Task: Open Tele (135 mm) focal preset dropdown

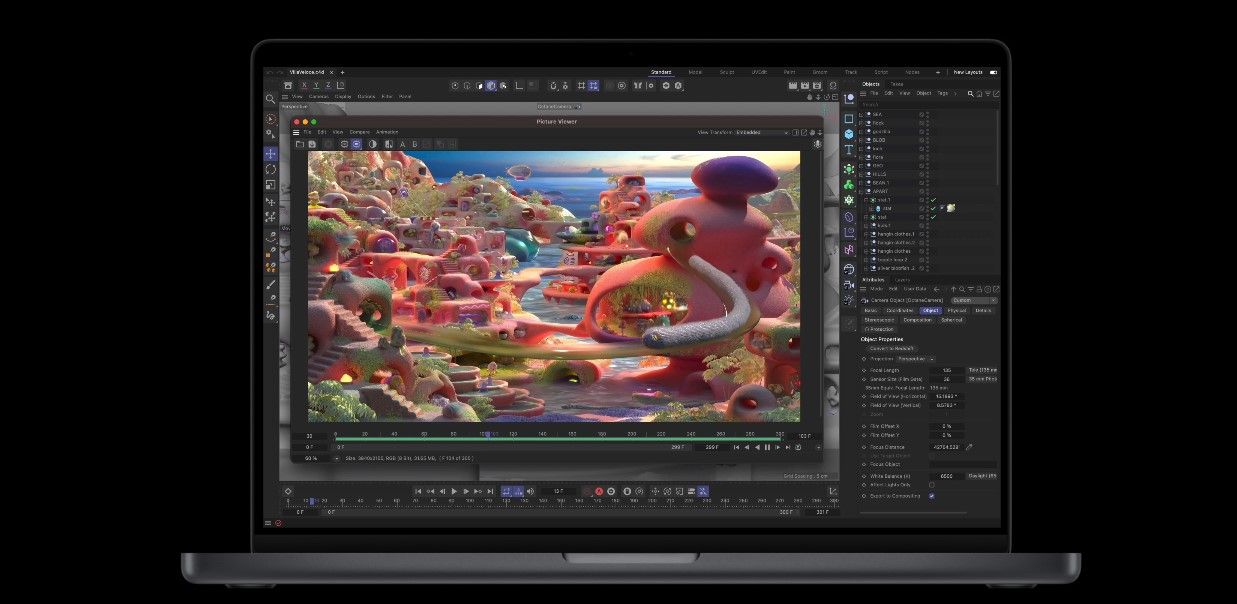Action: (982, 370)
